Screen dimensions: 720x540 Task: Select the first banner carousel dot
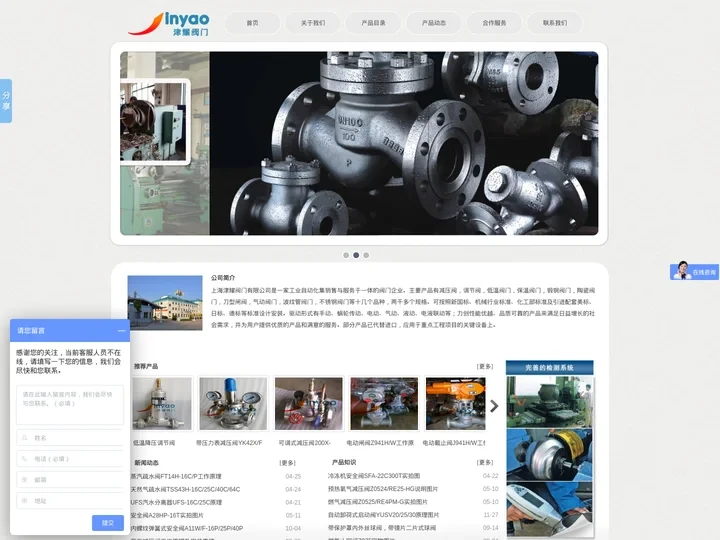point(346,255)
